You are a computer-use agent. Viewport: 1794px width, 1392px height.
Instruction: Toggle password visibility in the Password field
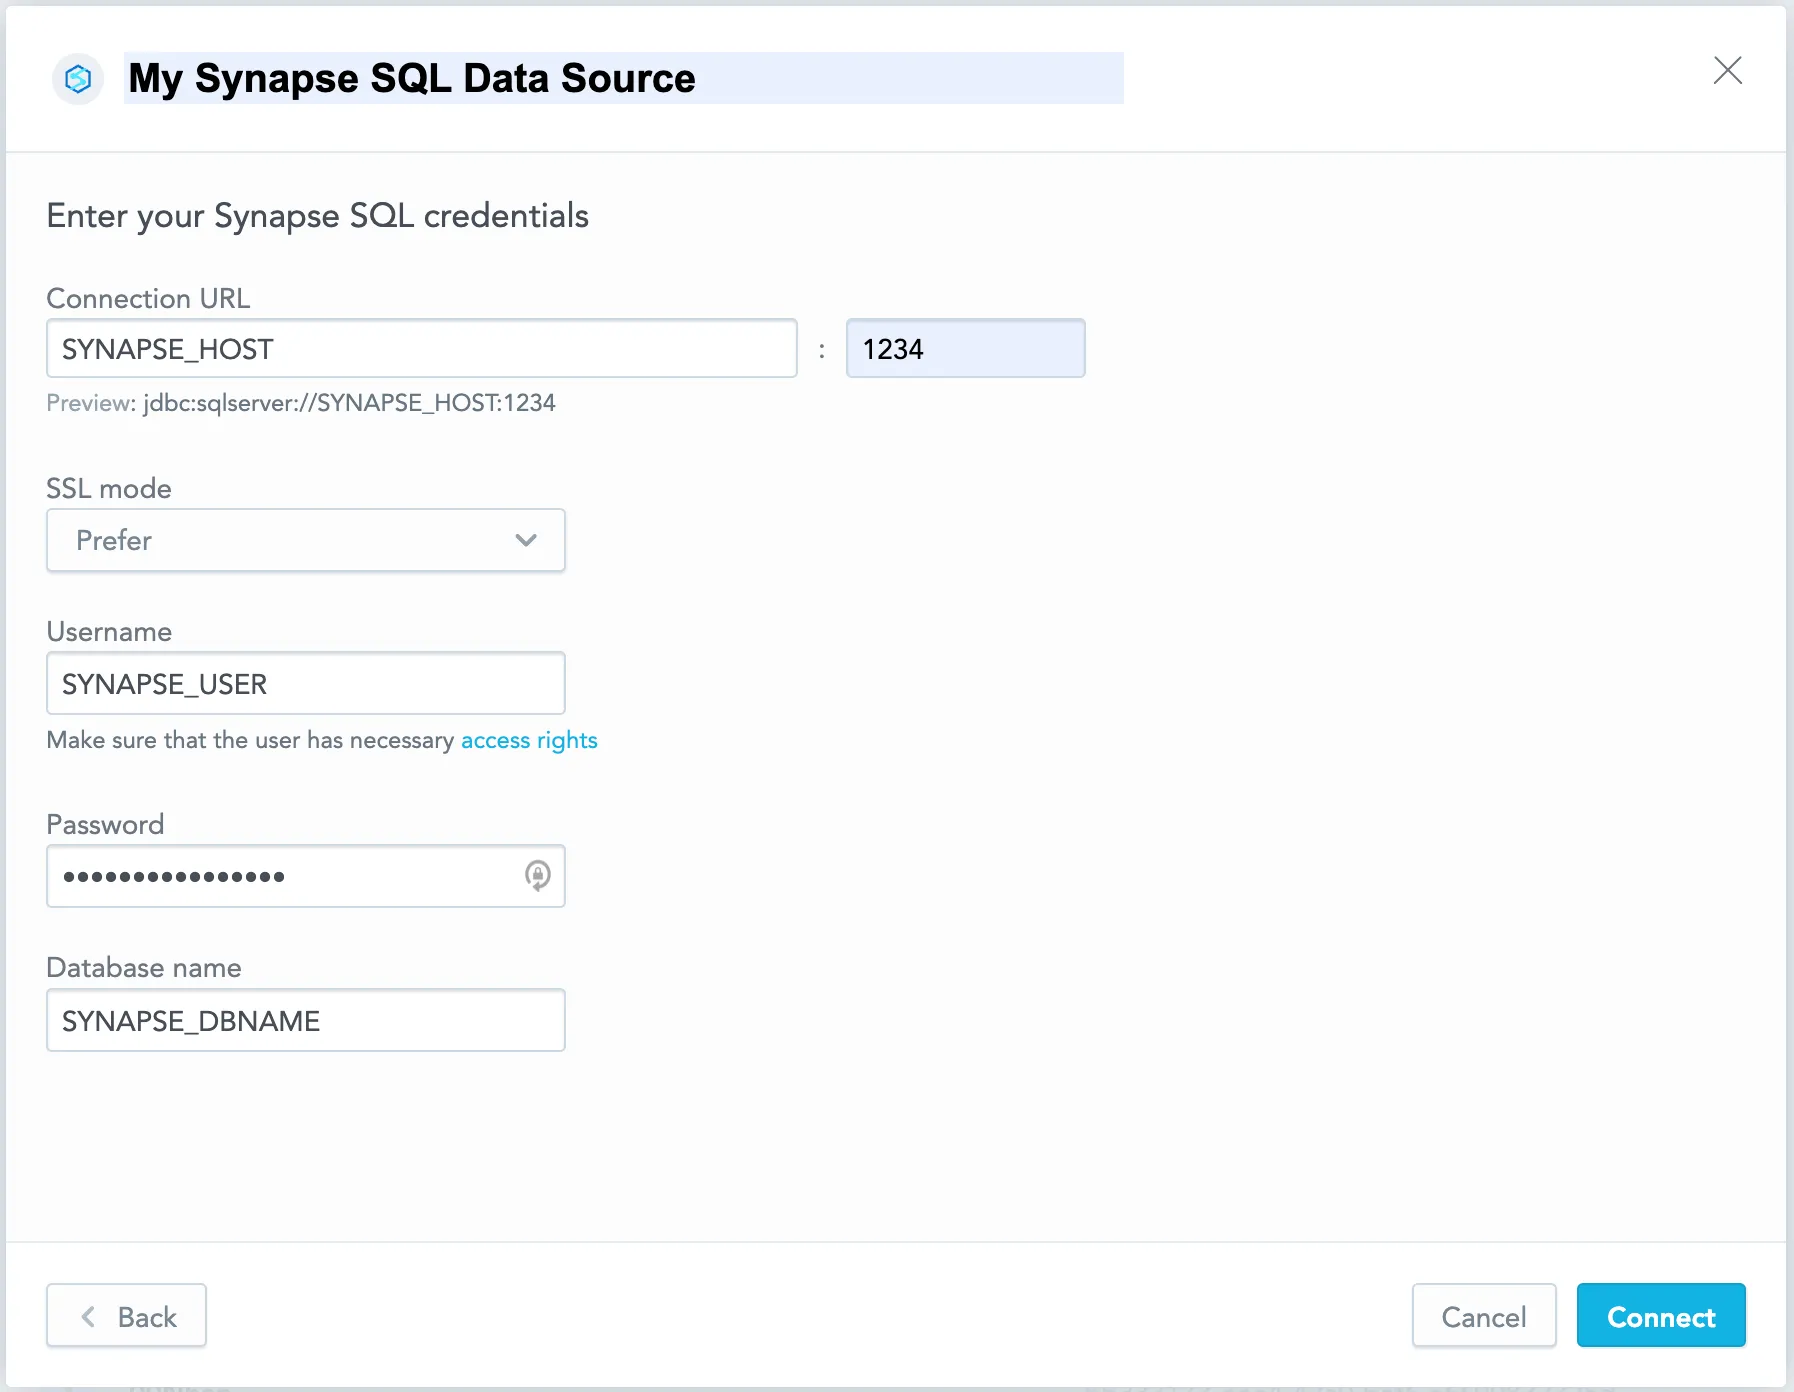pyautogui.click(x=538, y=876)
